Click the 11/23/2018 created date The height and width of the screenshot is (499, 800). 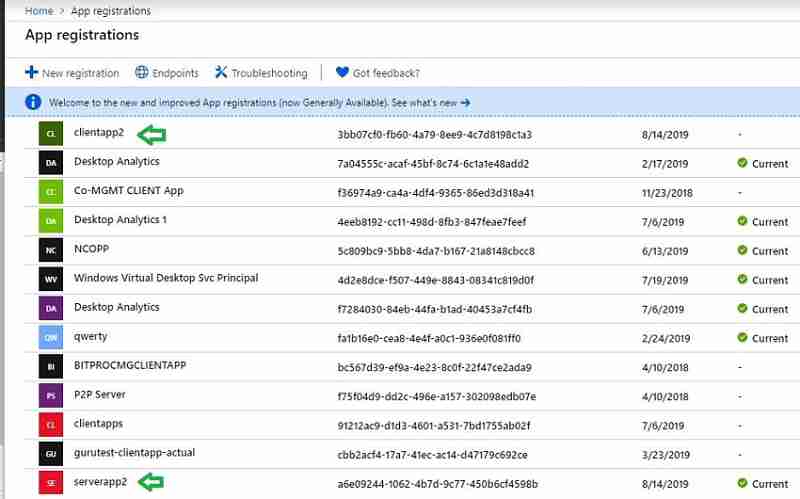[667, 193]
